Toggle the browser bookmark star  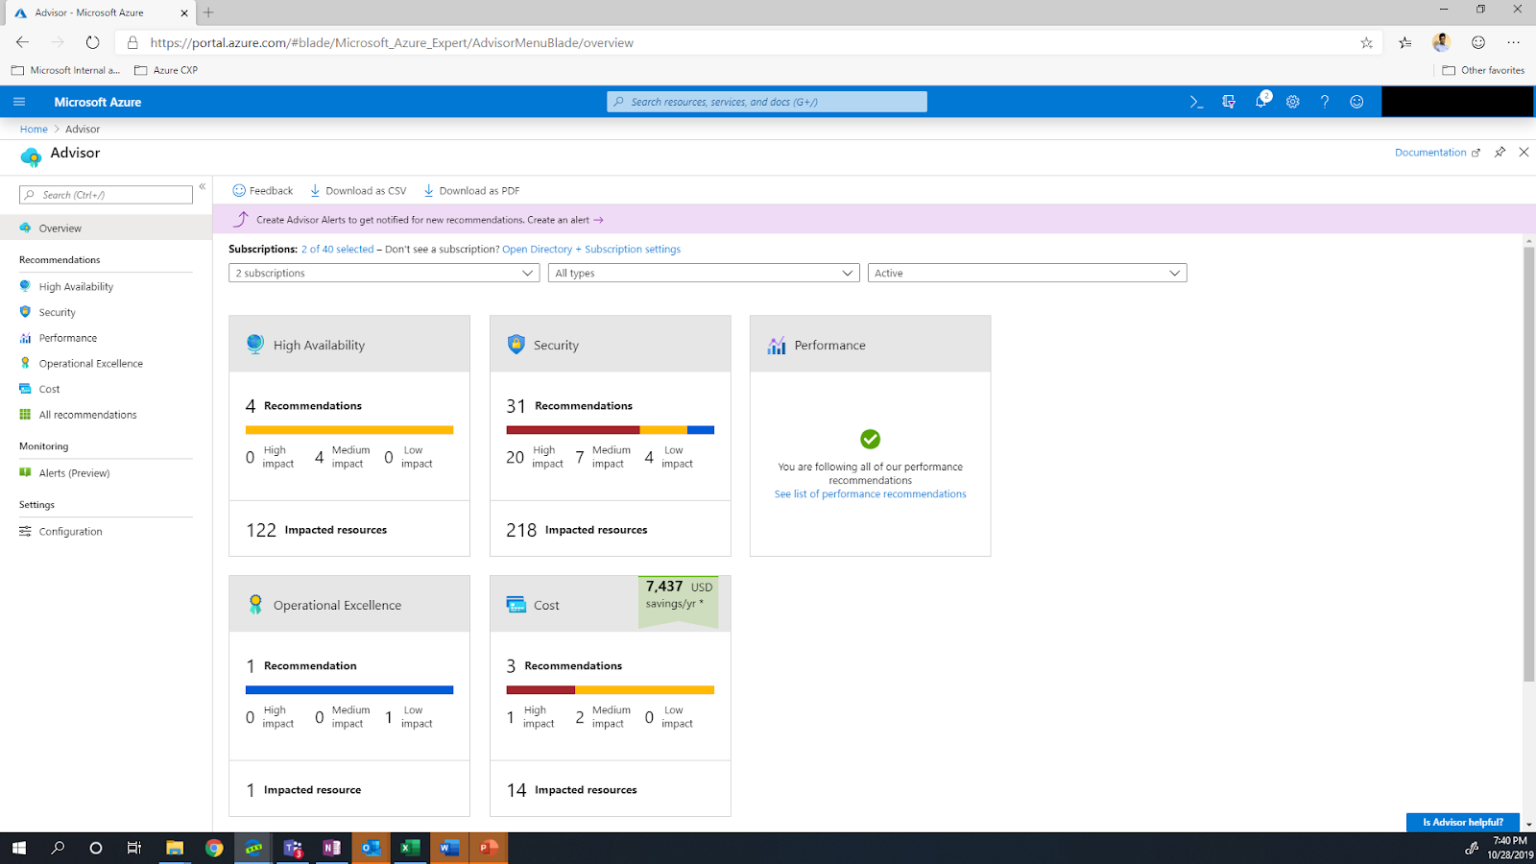[x=1367, y=43]
